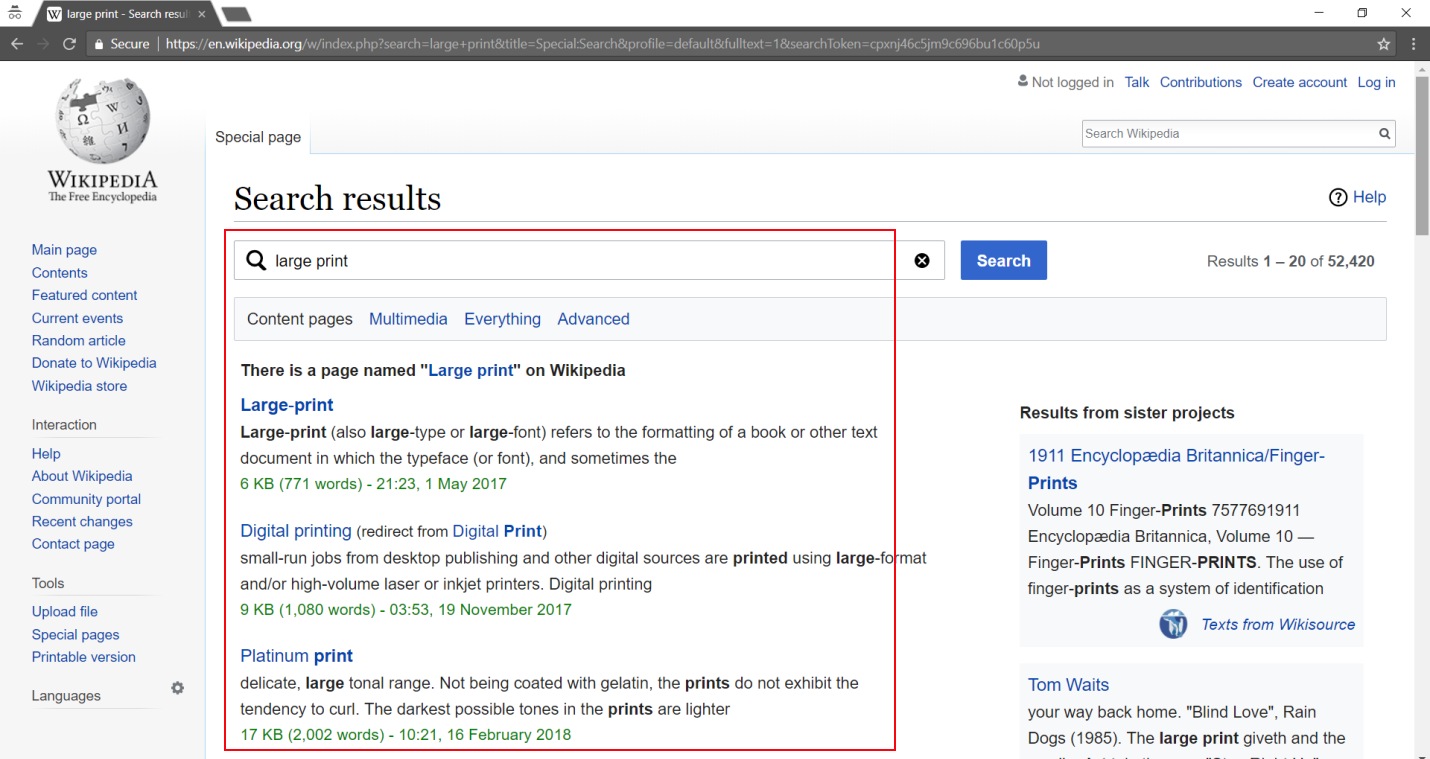Image resolution: width=1430 pixels, height=759 pixels.
Task: Open the Tom Waits sister-project result
Action: pyautogui.click(x=1068, y=685)
